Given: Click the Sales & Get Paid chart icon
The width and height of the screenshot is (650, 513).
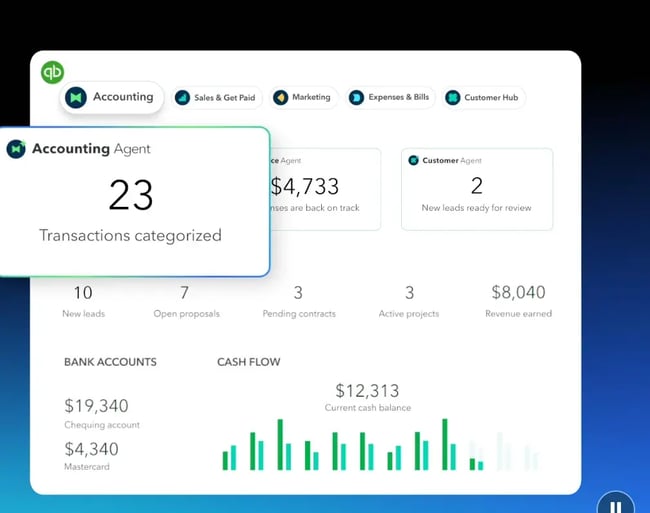Looking at the screenshot, I should point(182,98).
